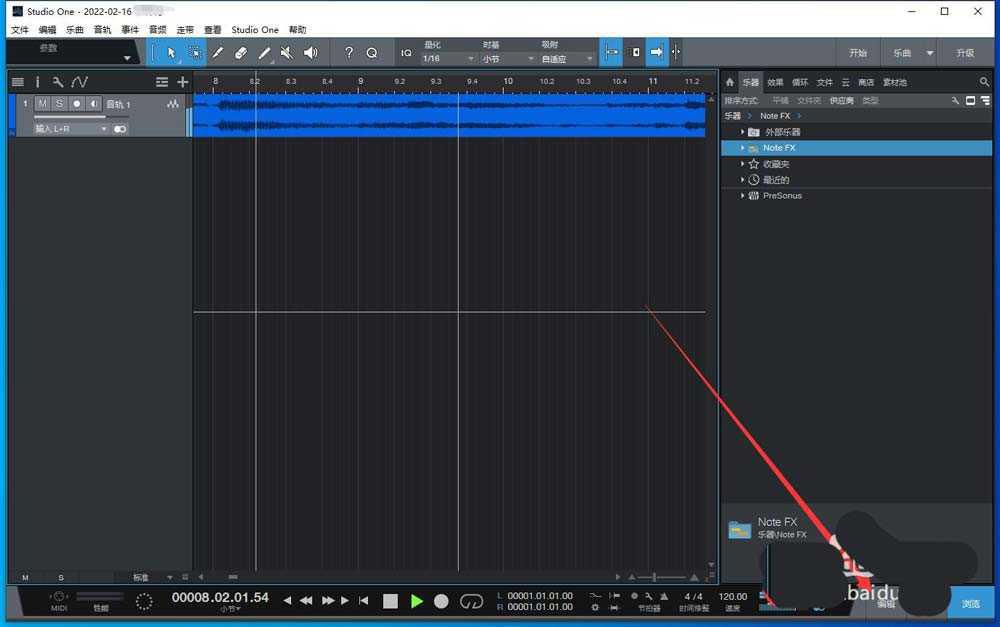1000x627 pixels.
Task: Click the search icon in the browser panel
Action: [985, 82]
